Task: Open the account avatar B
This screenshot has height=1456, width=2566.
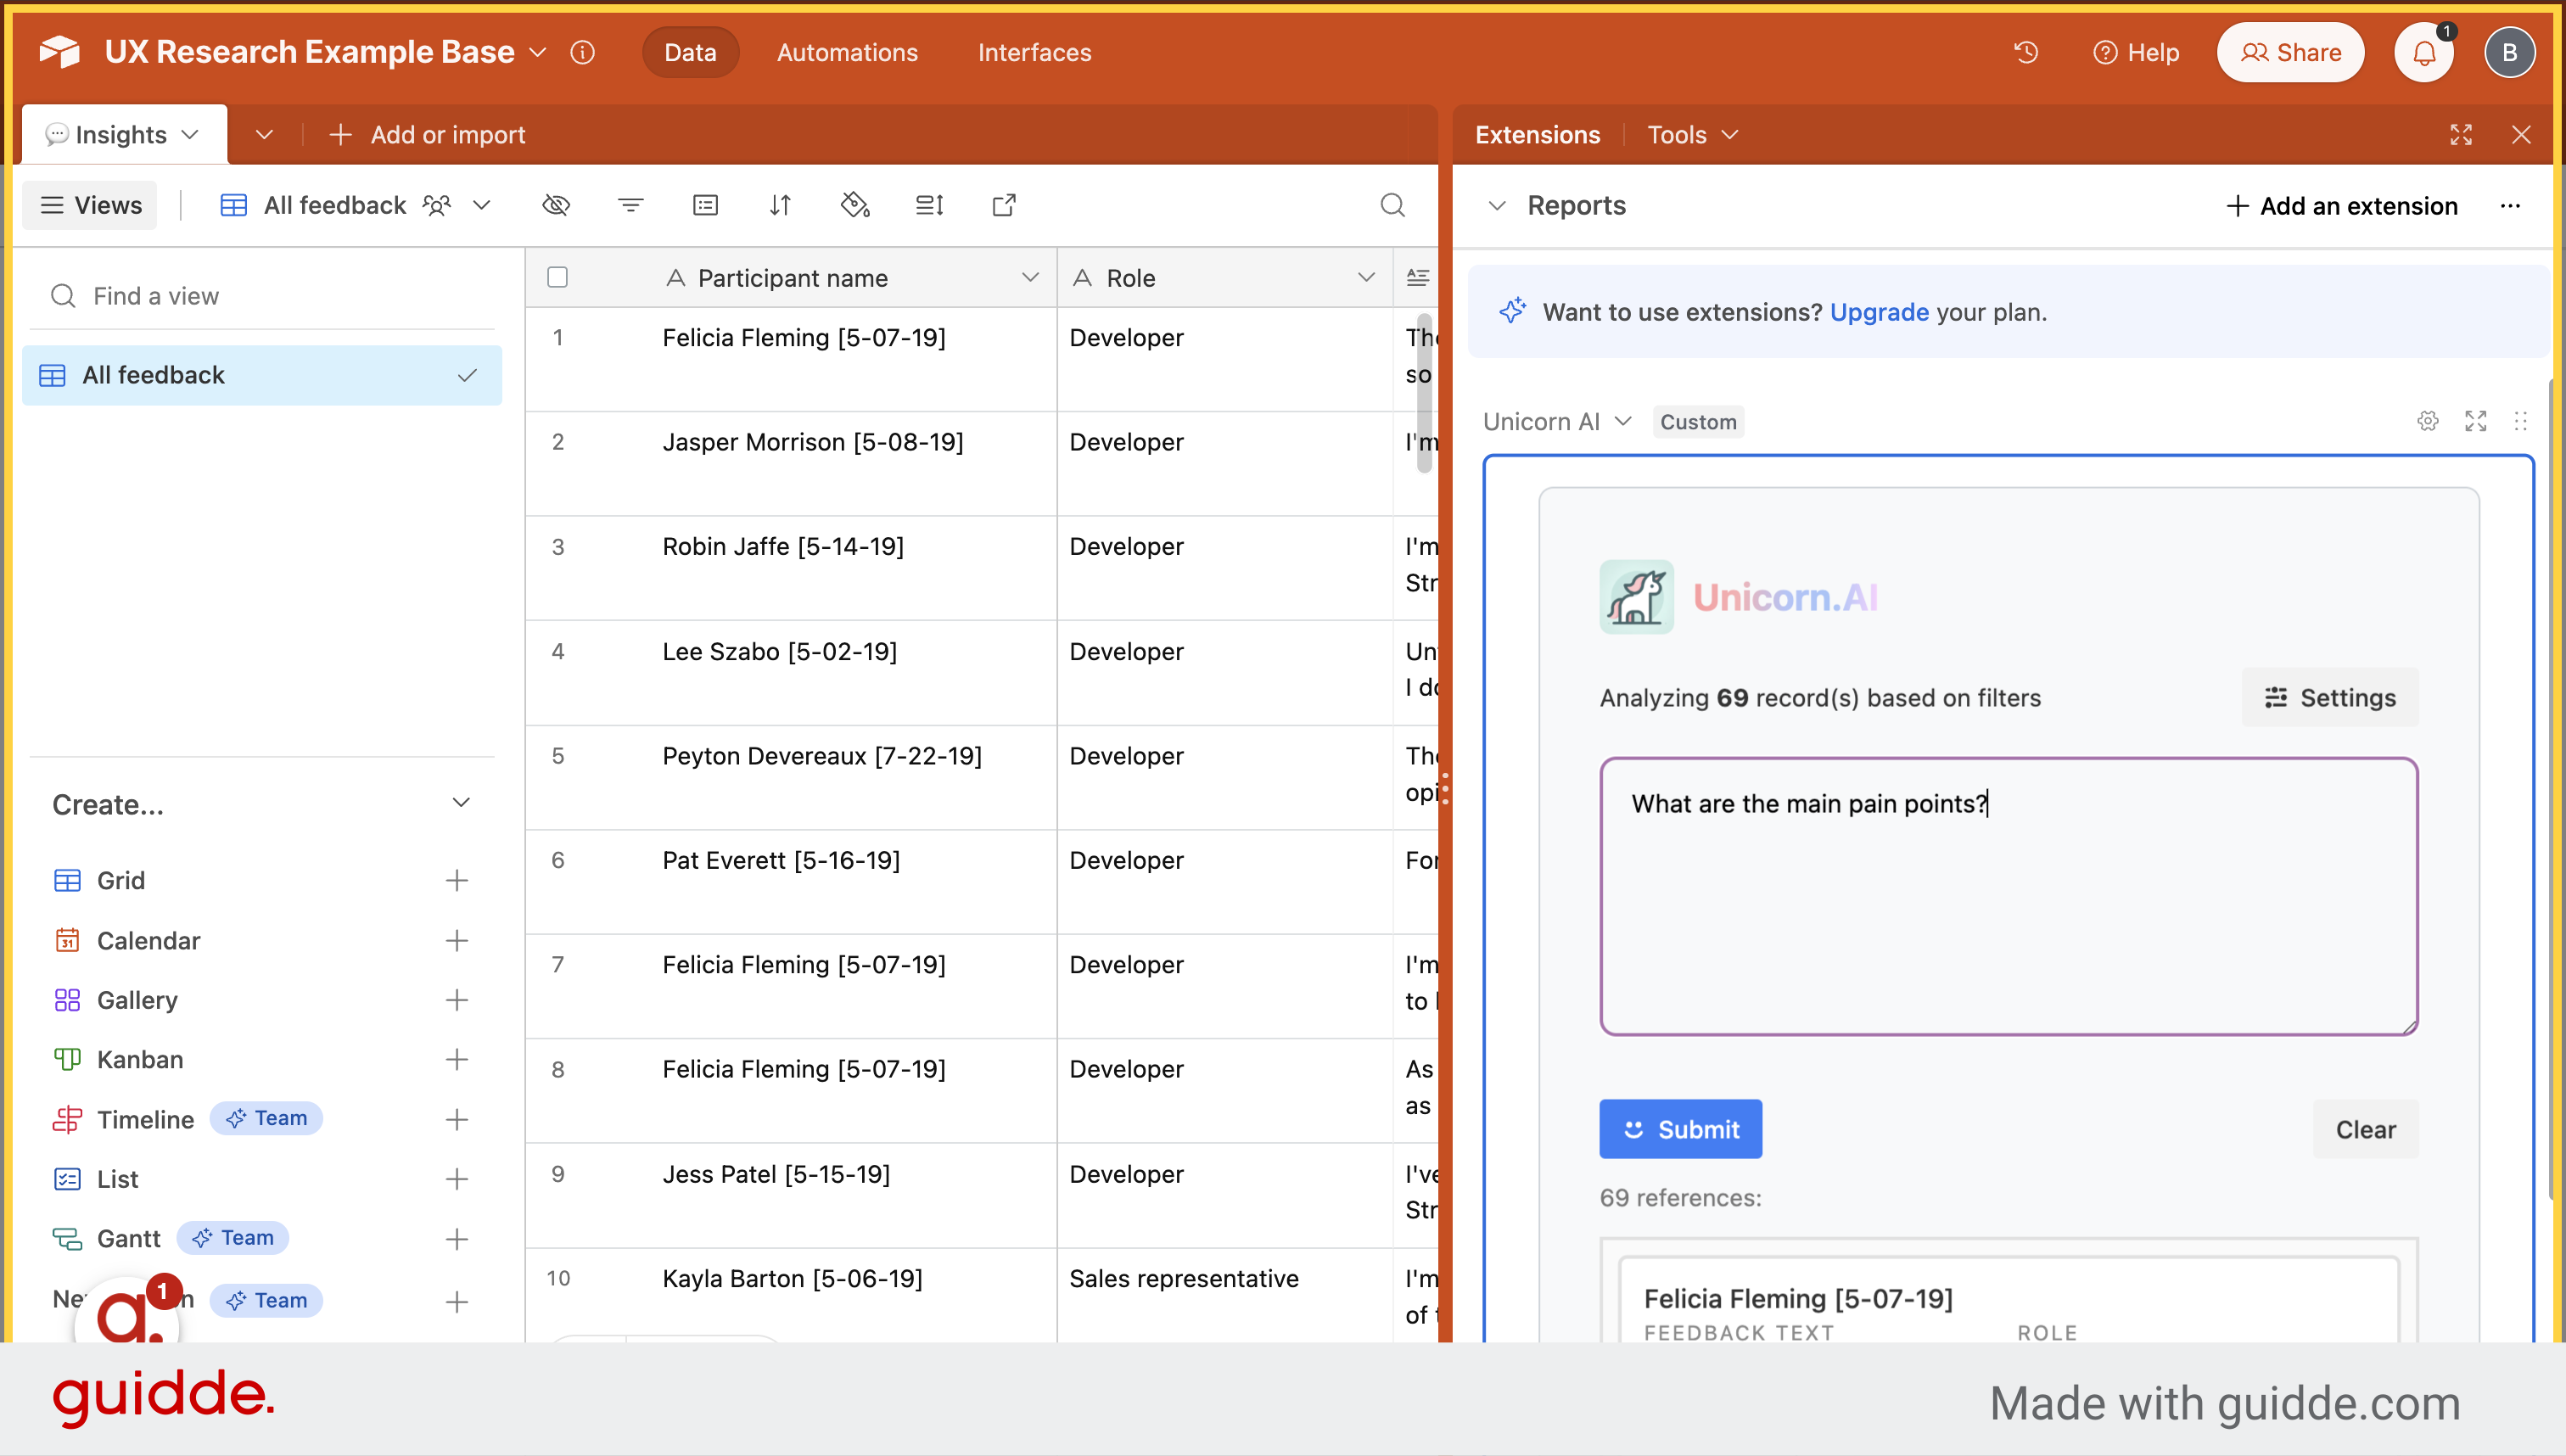Action: tap(2509, 52)
